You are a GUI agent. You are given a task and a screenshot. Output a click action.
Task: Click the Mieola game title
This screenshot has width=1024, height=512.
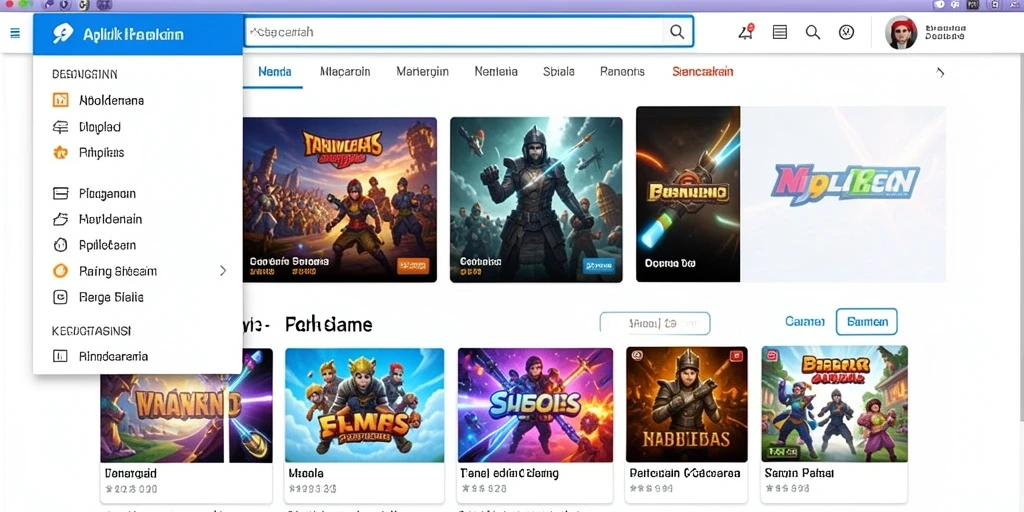306,473
